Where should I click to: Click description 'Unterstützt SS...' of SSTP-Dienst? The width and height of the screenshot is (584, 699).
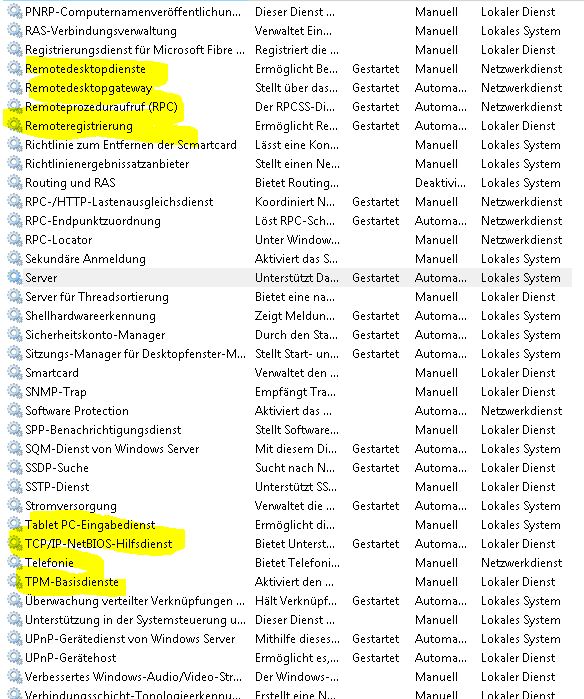(x=296, y=487)
